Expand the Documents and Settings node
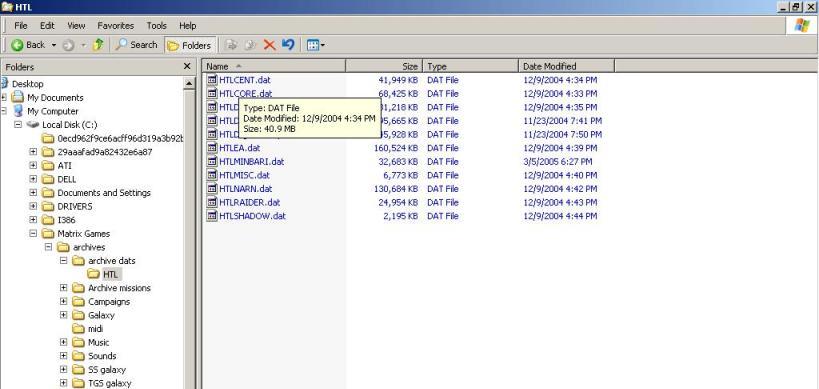The width and height of the screenshot is (819, 389). pos(33,193)
